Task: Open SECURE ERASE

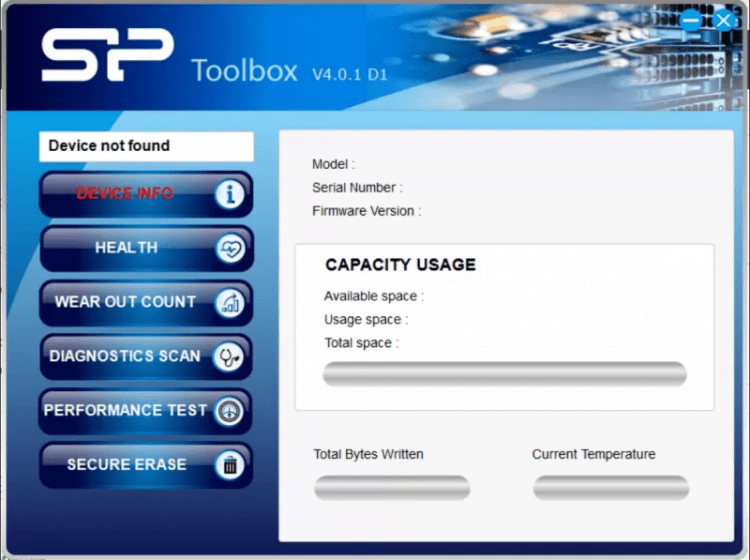Action: pos(146,465)
